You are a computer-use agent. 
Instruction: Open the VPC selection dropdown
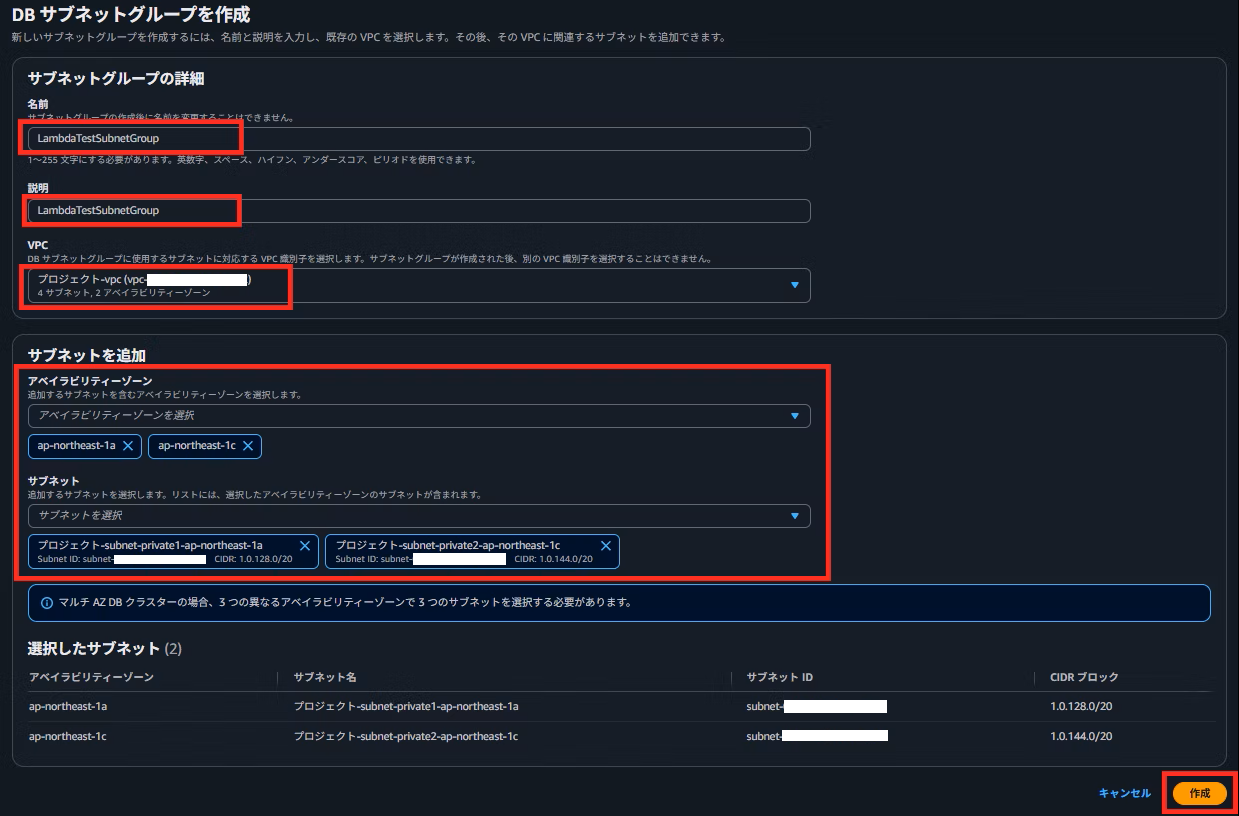pyautogui.click(x=419, y=285)
